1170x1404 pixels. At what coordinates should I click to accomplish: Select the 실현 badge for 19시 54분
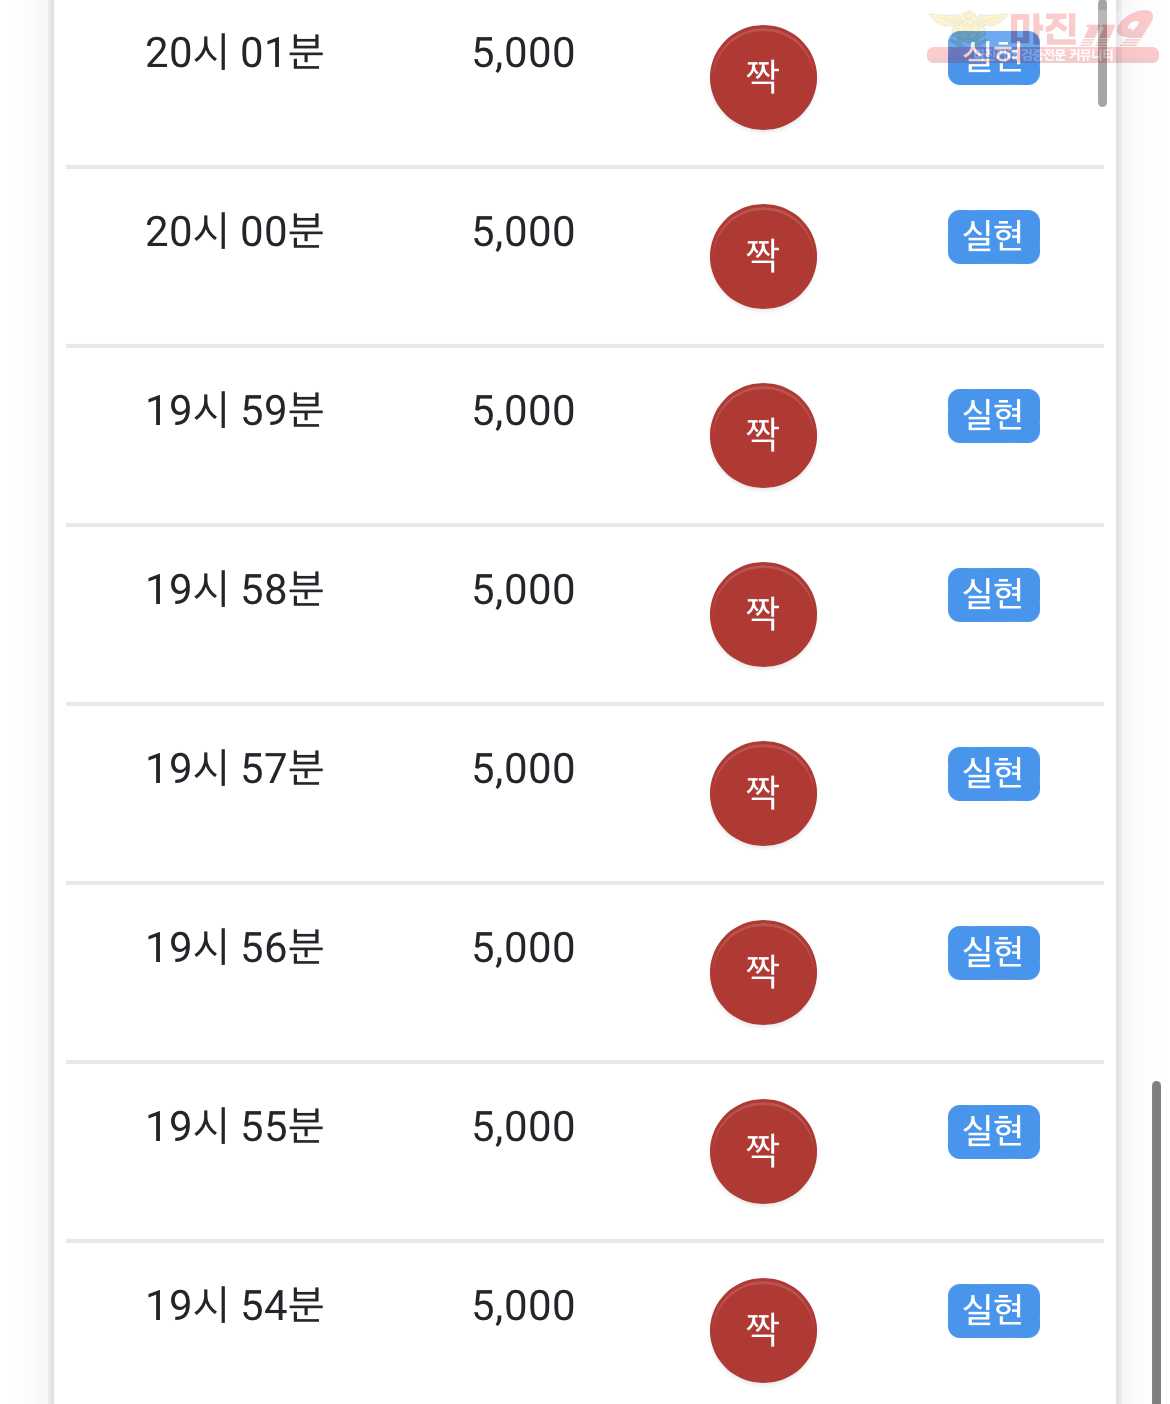(994, 1311)
